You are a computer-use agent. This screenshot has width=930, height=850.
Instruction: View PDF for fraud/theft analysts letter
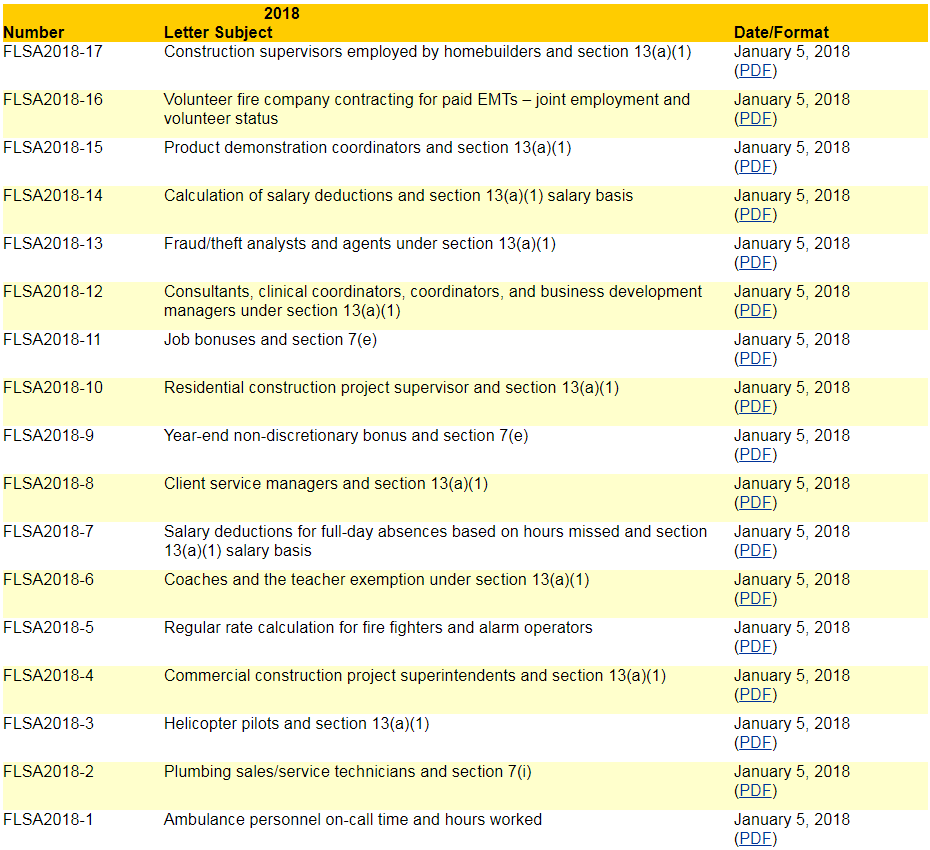pyautogui.click(x=755, y=263)
